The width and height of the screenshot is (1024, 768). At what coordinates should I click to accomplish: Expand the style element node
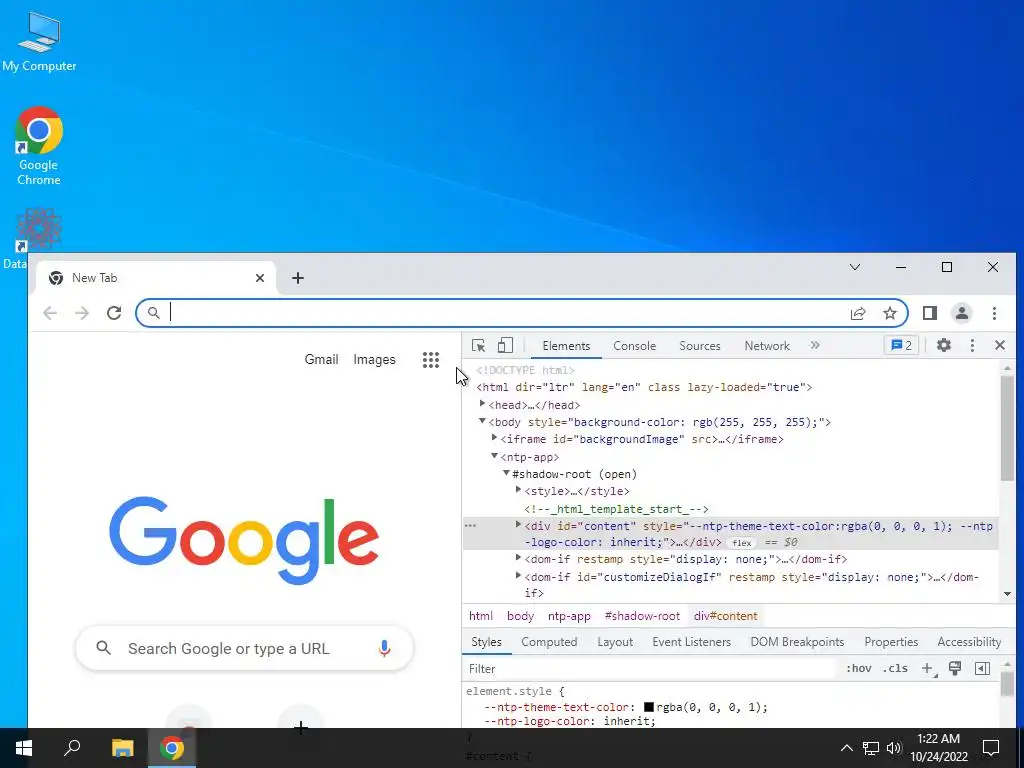click(x=519, y=490)
